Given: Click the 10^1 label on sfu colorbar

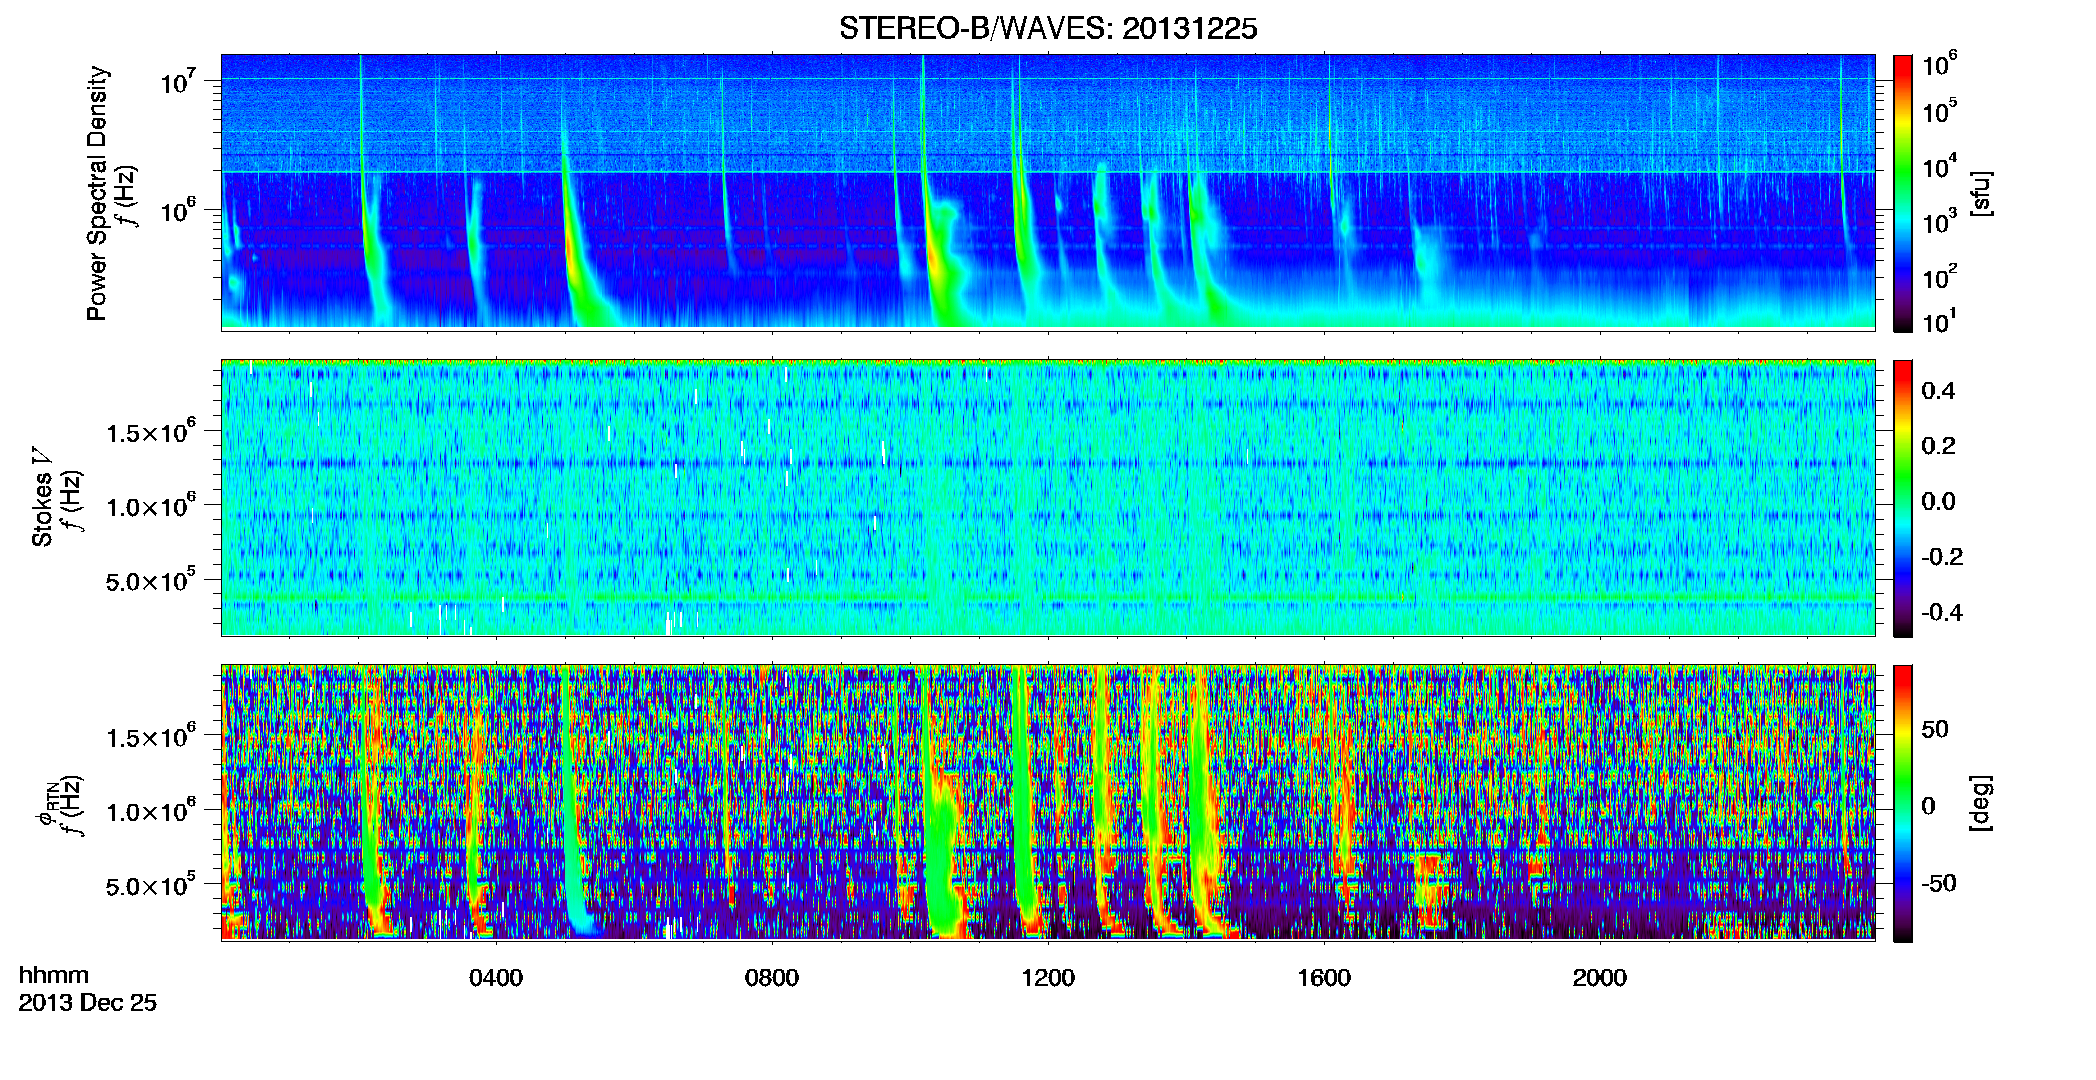Looking at the screenshot, I should click(1940, 322).
